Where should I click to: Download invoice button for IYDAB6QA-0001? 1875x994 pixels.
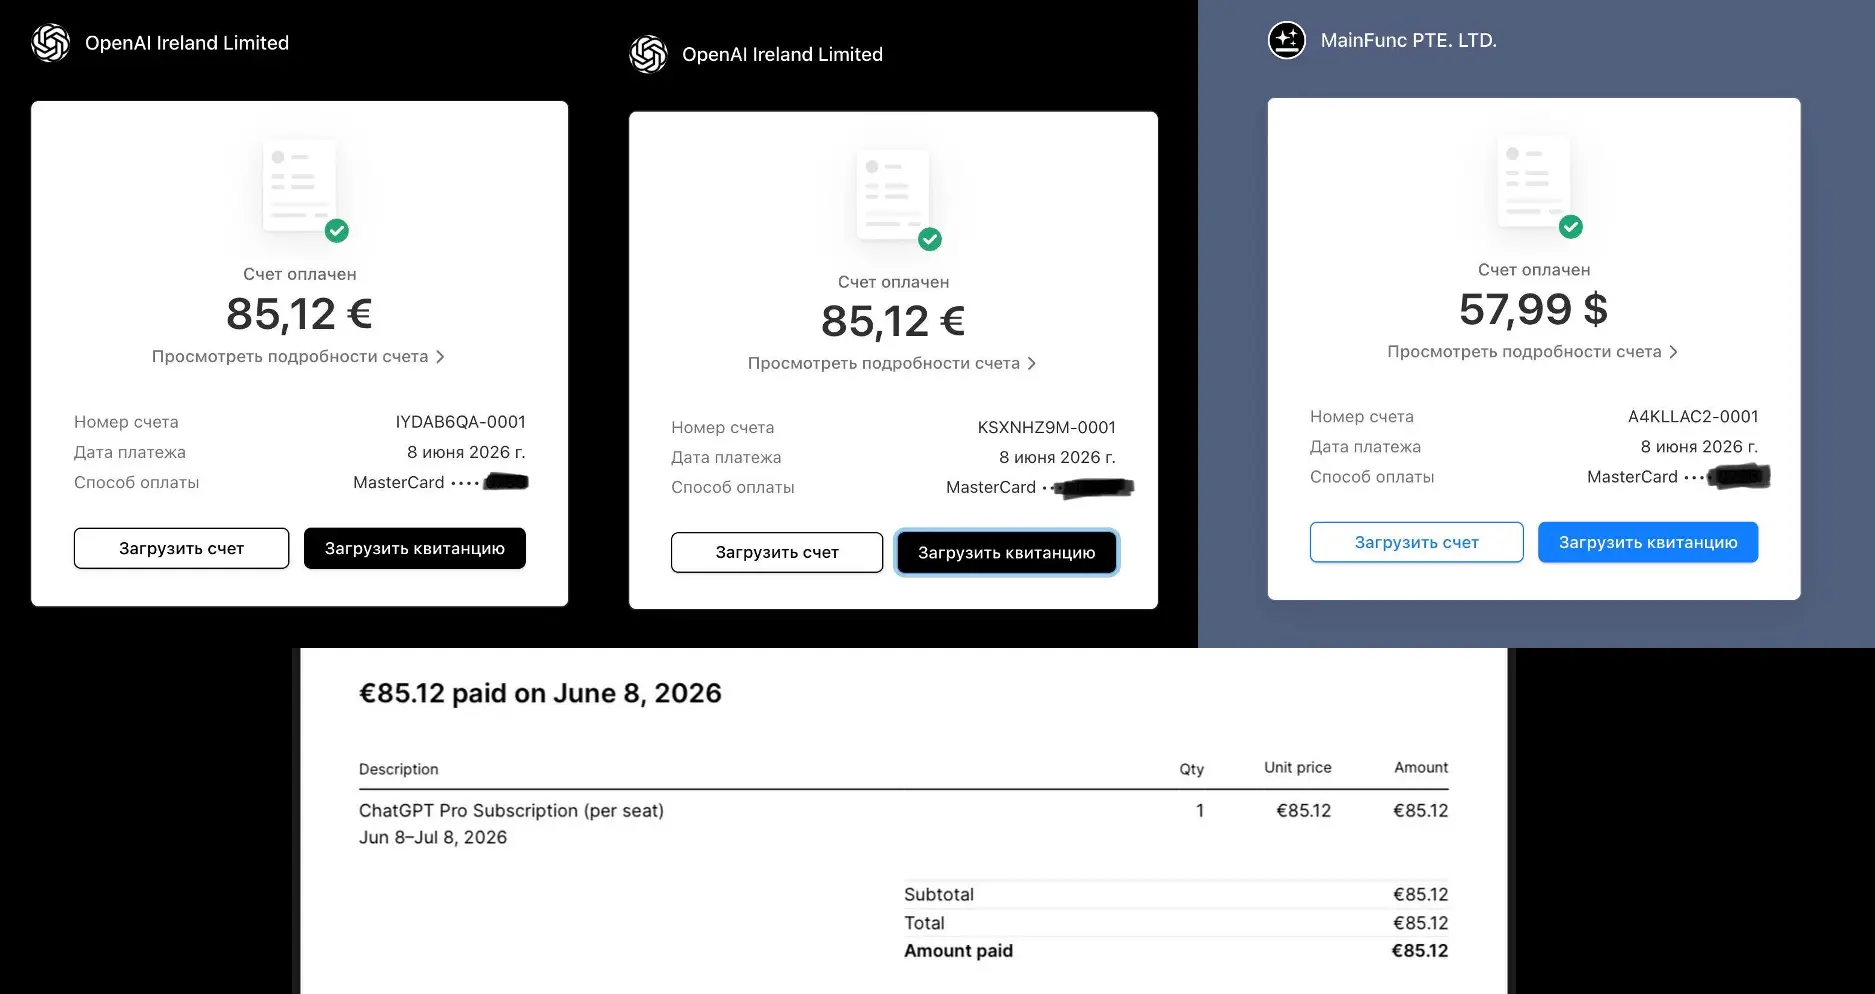[181, 548]
